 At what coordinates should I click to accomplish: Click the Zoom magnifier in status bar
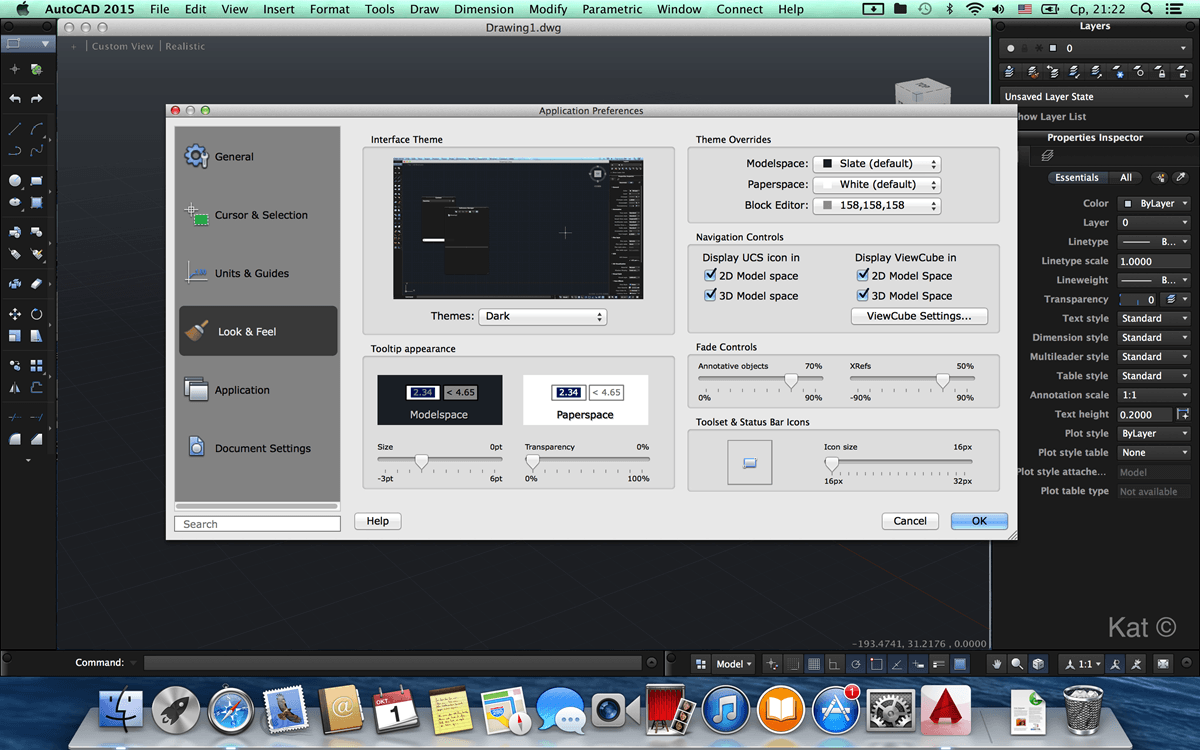click(x=1017, y=663)
